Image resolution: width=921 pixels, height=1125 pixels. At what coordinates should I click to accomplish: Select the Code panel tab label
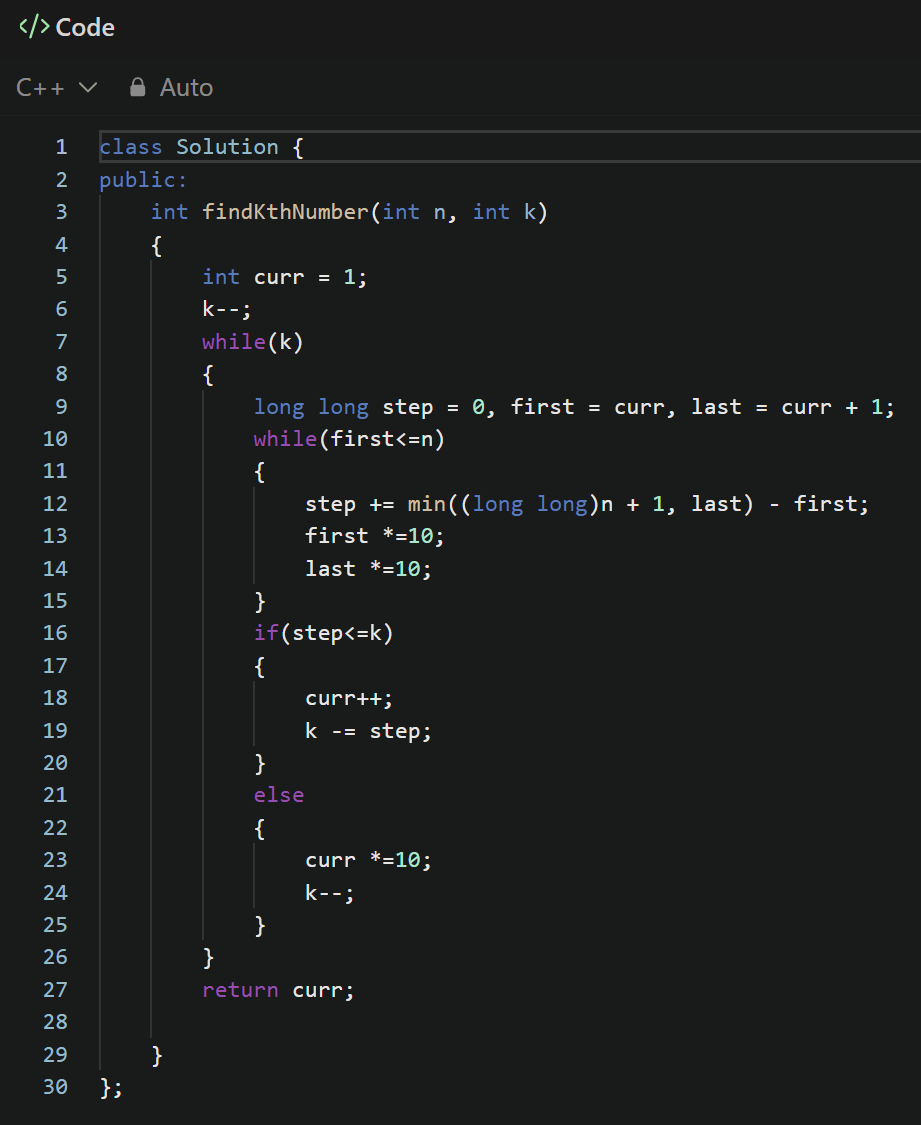pos(85,28)
